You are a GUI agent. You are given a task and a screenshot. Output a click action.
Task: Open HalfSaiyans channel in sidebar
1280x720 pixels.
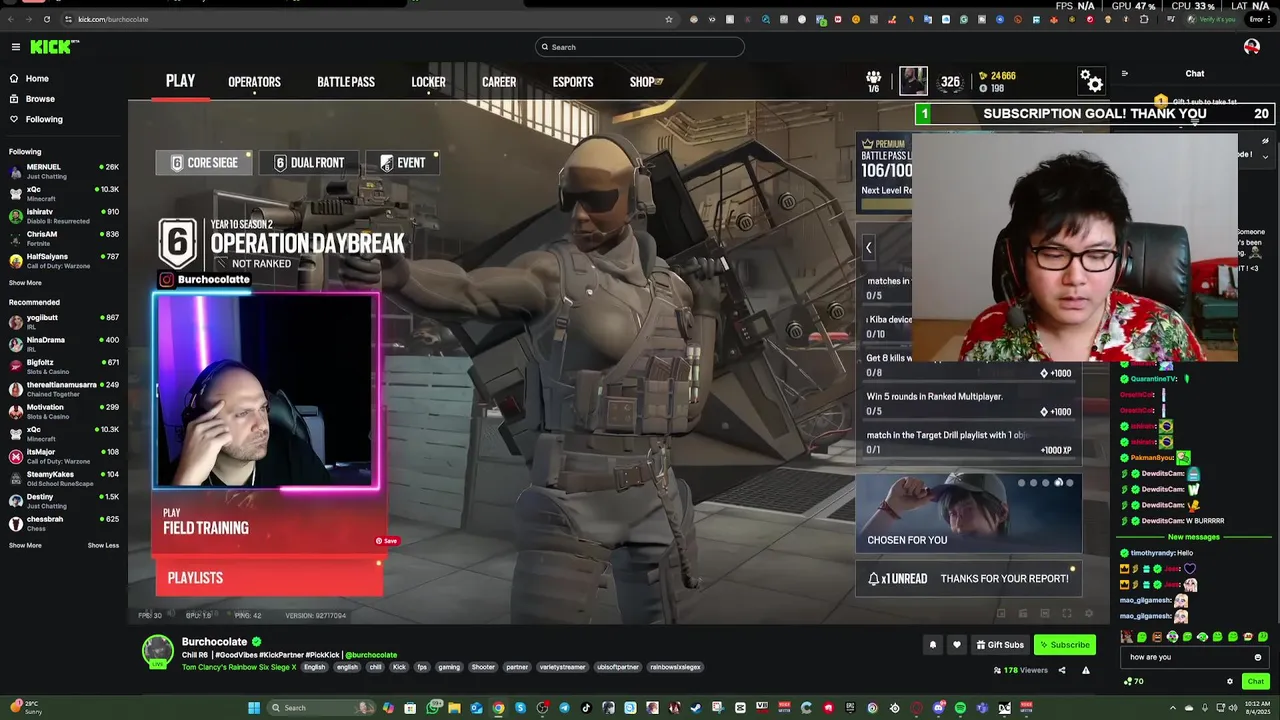(64, 261)
